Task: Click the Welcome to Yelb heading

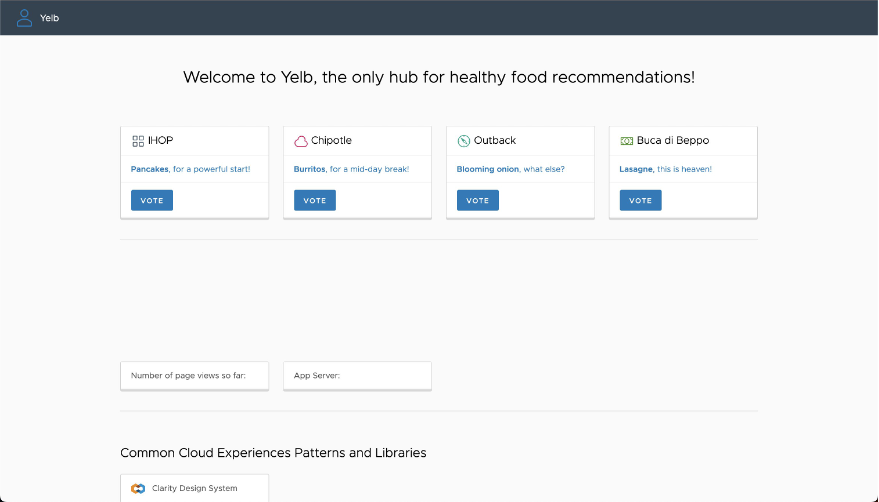Action: click(439, 77)
